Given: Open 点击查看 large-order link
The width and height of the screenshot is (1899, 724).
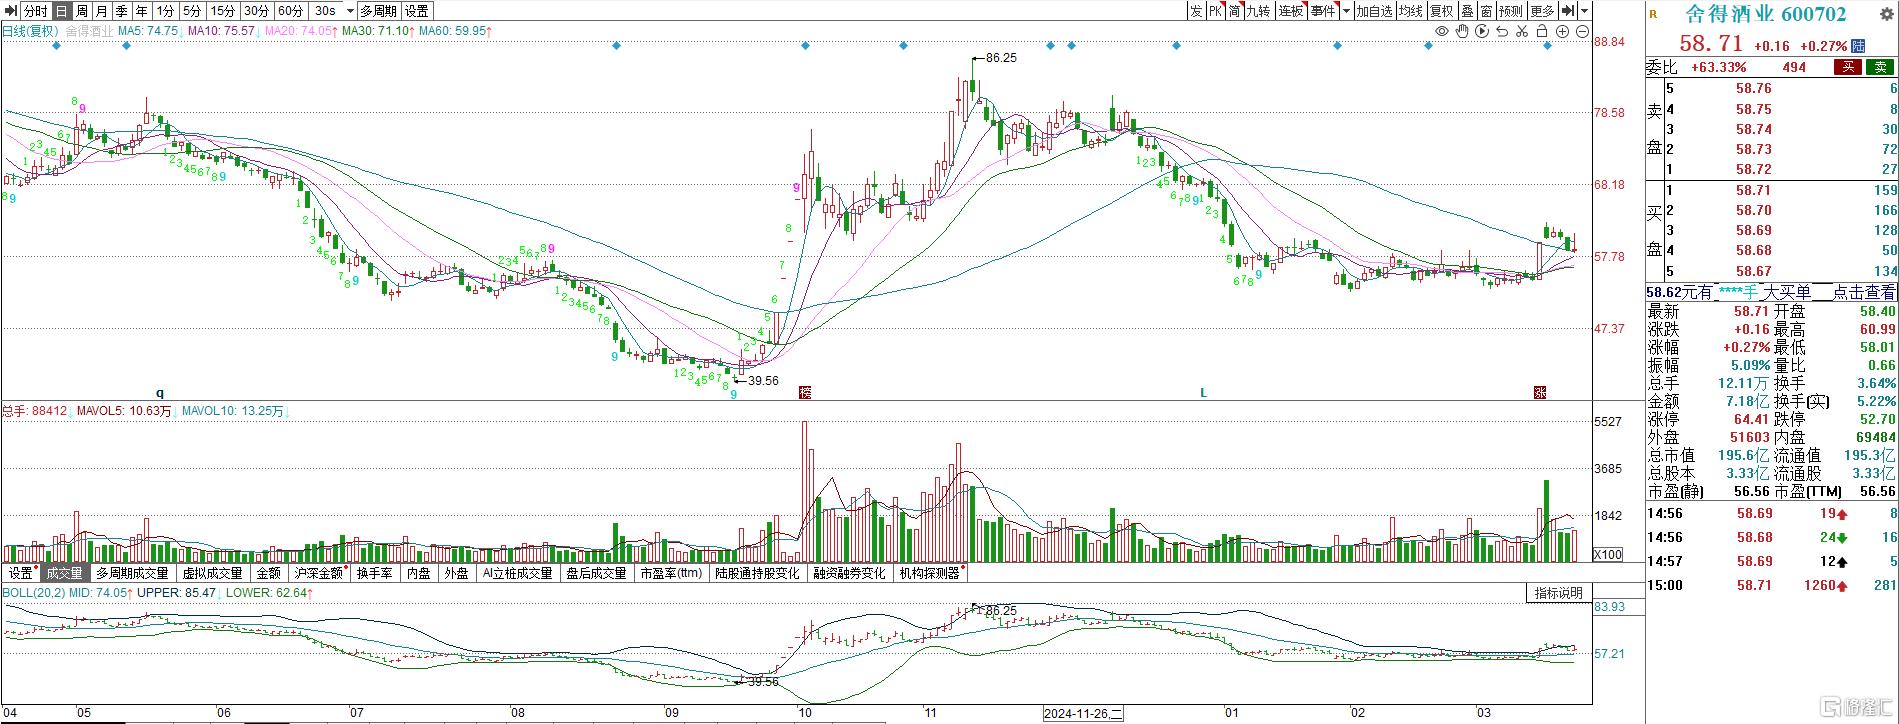Looking at the screenshot, I should (1864, 292).
